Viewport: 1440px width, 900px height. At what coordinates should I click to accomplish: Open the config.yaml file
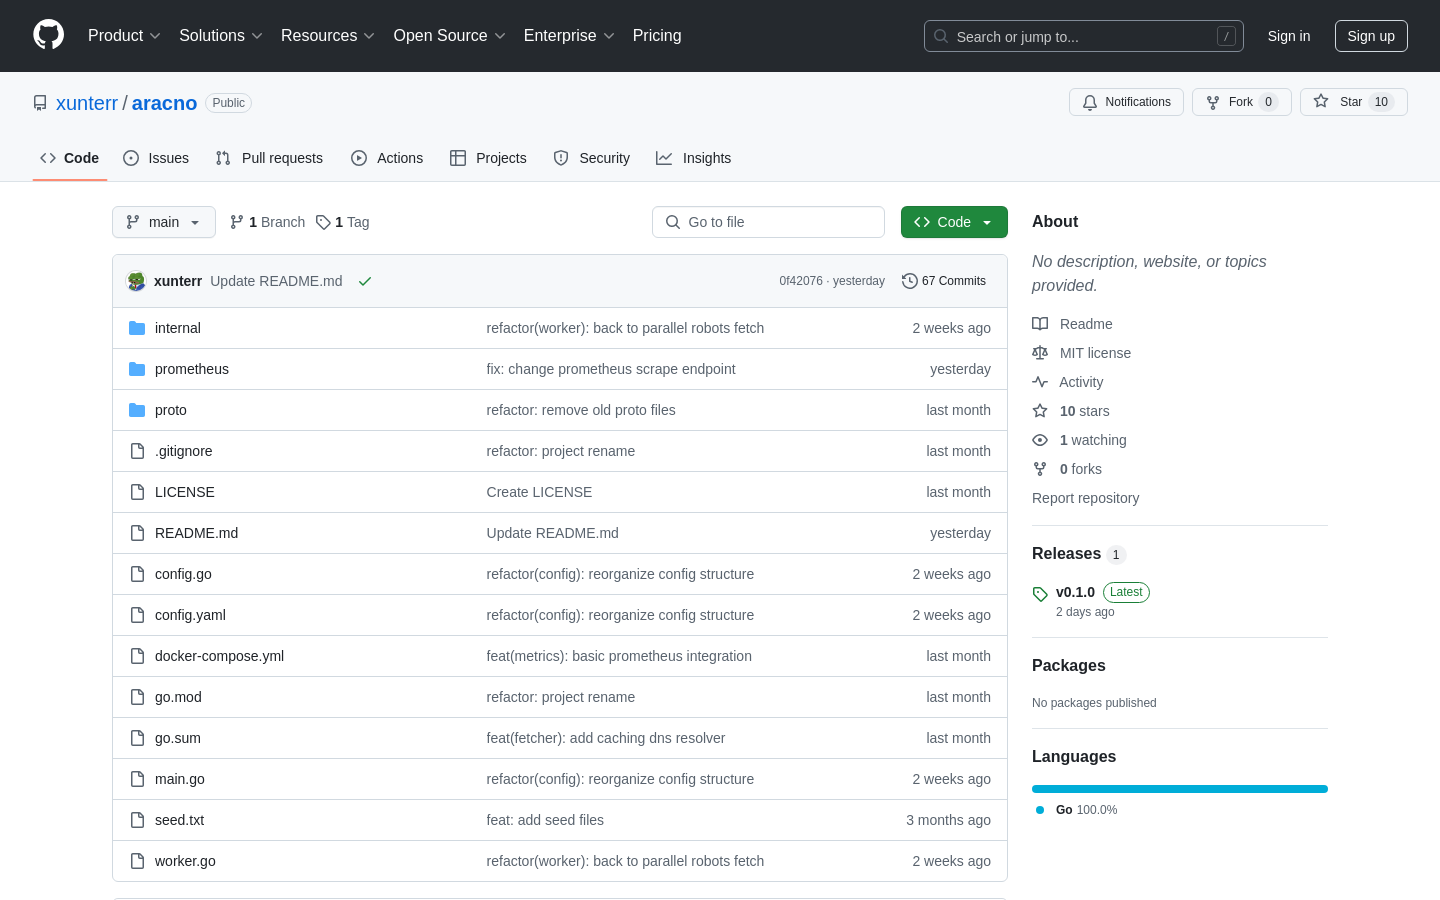click(x=190, y=615)
